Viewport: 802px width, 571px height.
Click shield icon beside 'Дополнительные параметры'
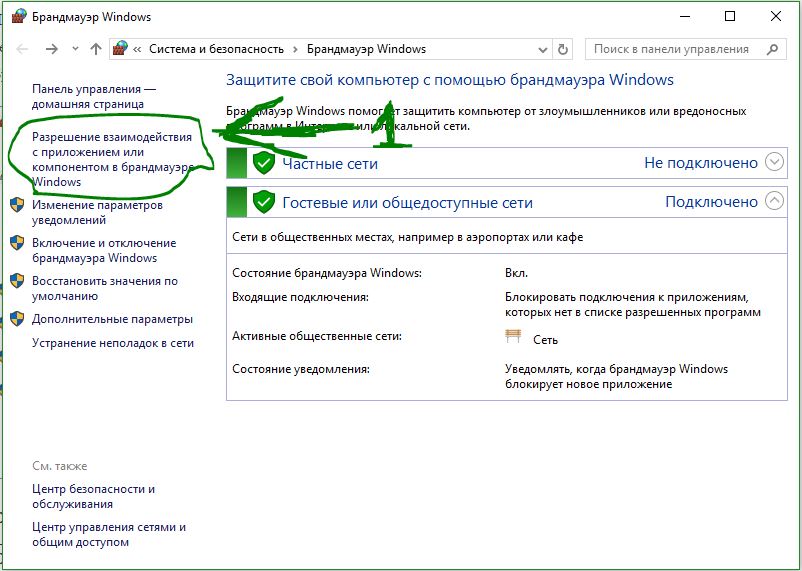17,319
